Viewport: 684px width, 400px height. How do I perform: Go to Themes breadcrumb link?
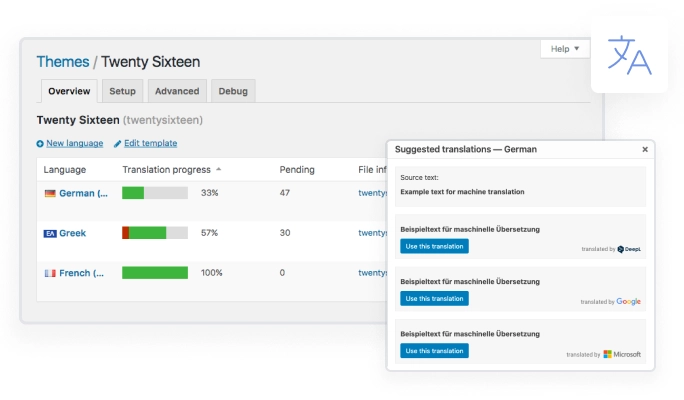tap(62, 61)
